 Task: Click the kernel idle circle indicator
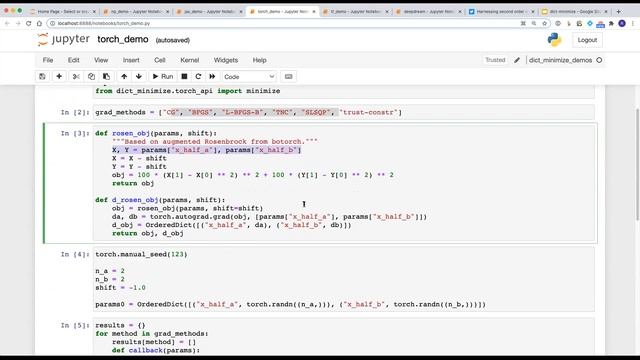click(x=599, y=60)
